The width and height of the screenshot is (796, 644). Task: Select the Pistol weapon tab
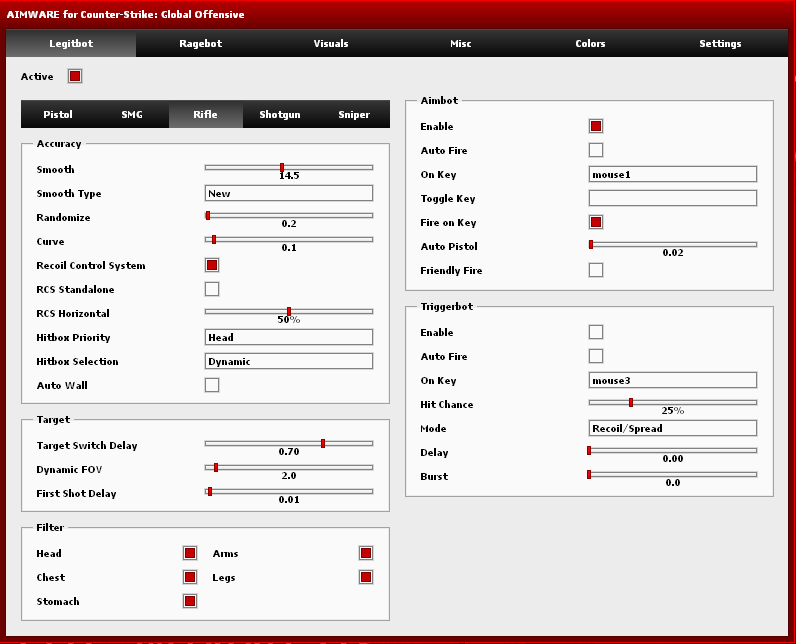(x=58, y=115)
